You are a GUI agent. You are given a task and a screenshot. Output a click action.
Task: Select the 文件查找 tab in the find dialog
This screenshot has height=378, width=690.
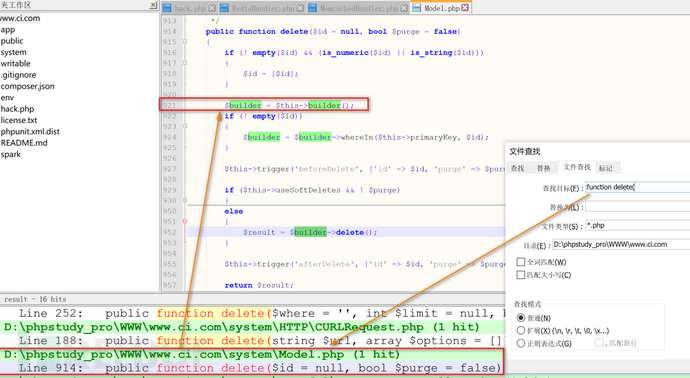coord(577,167)
